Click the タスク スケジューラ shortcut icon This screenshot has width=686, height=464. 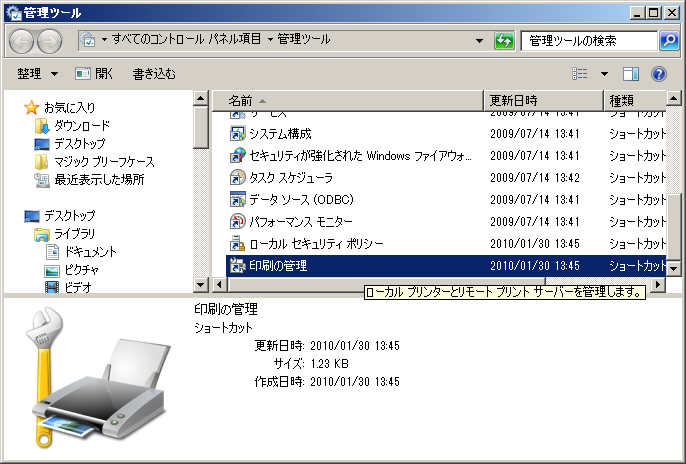(238, 177)
